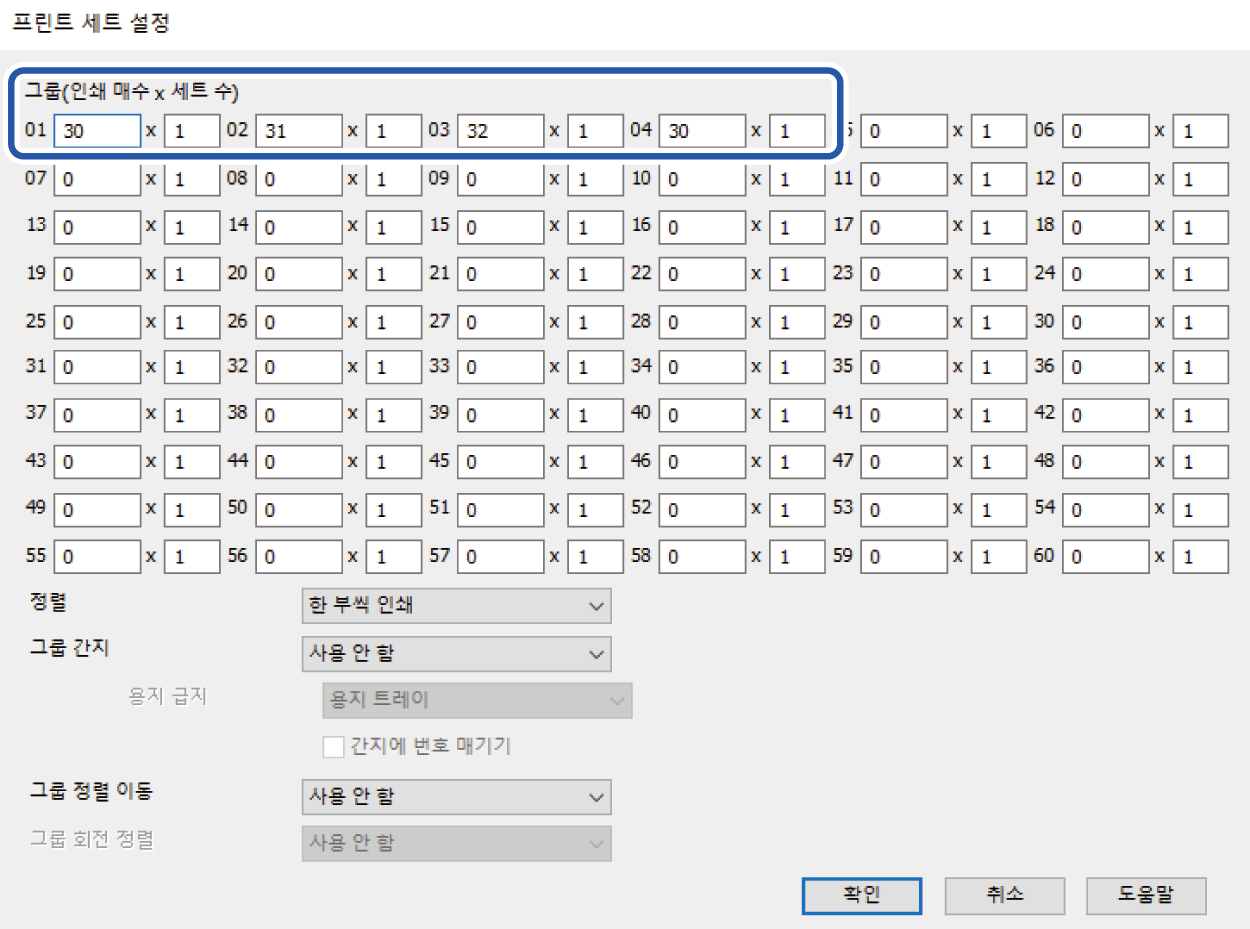The height and width of the screenshot is (929, 1250).
Task: Click group 01 print count field
Action: (97, 131)
